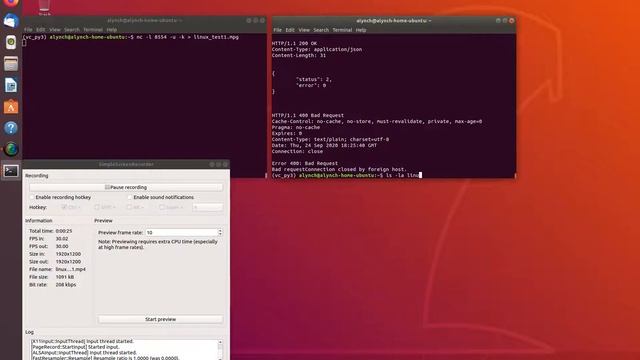Open Search menu in the right HTTP terminal
This screenshot has height=360, width=640.
321,30
